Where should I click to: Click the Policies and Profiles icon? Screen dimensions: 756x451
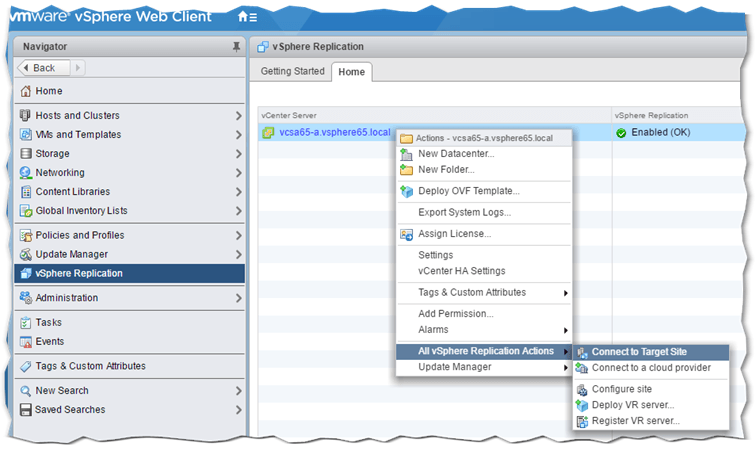click(x=26, y=235)
